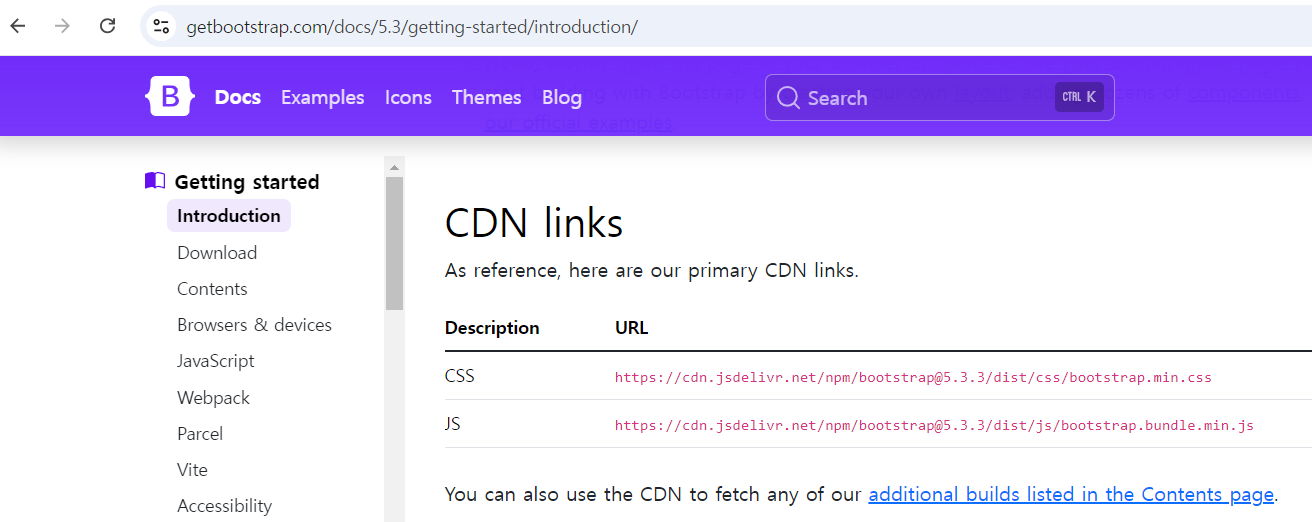Click the Description column header

pyautogui.click(x=492, y=328)
